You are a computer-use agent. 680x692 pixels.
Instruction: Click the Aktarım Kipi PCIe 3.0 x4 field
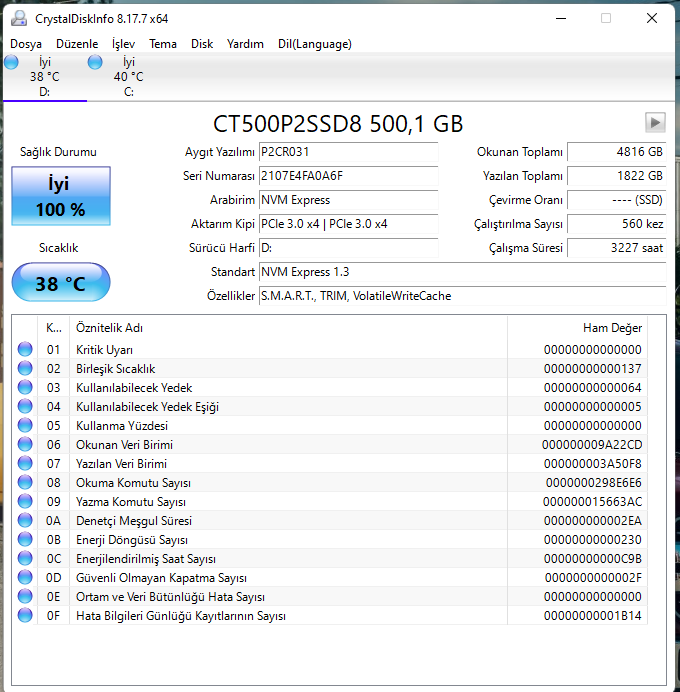pyautogui.click(x=348, y=224)
